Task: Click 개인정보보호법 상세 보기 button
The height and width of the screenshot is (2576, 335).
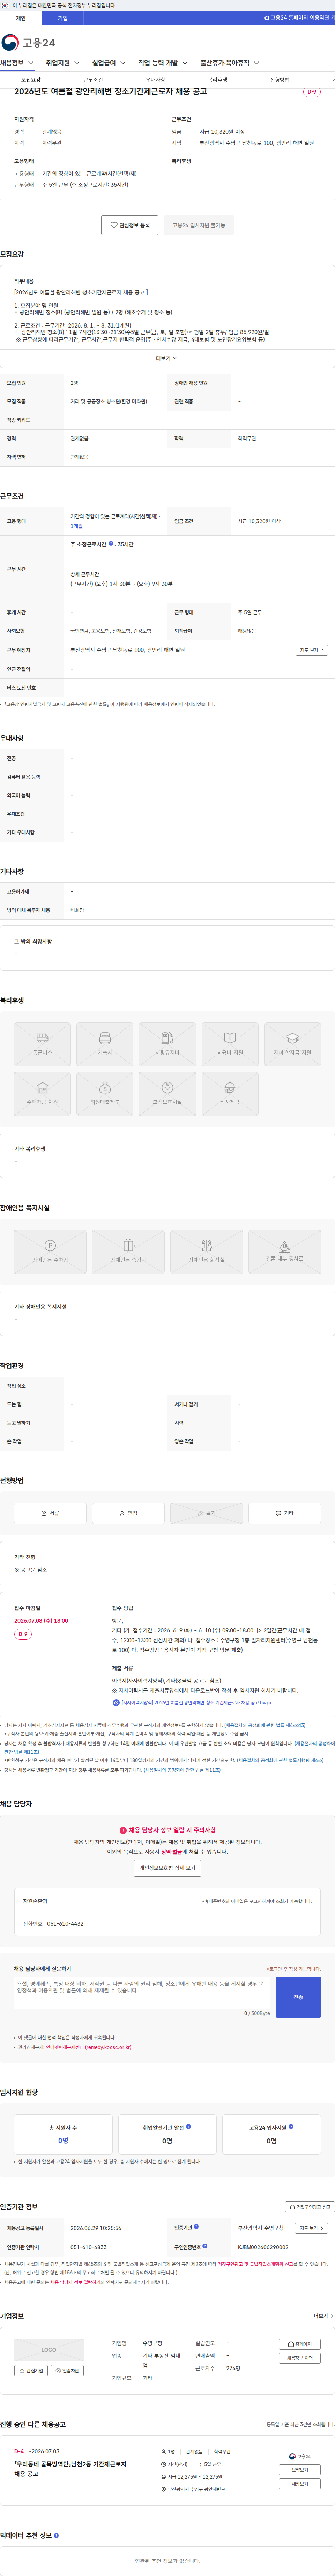Action: click(x=167, y=1867)
